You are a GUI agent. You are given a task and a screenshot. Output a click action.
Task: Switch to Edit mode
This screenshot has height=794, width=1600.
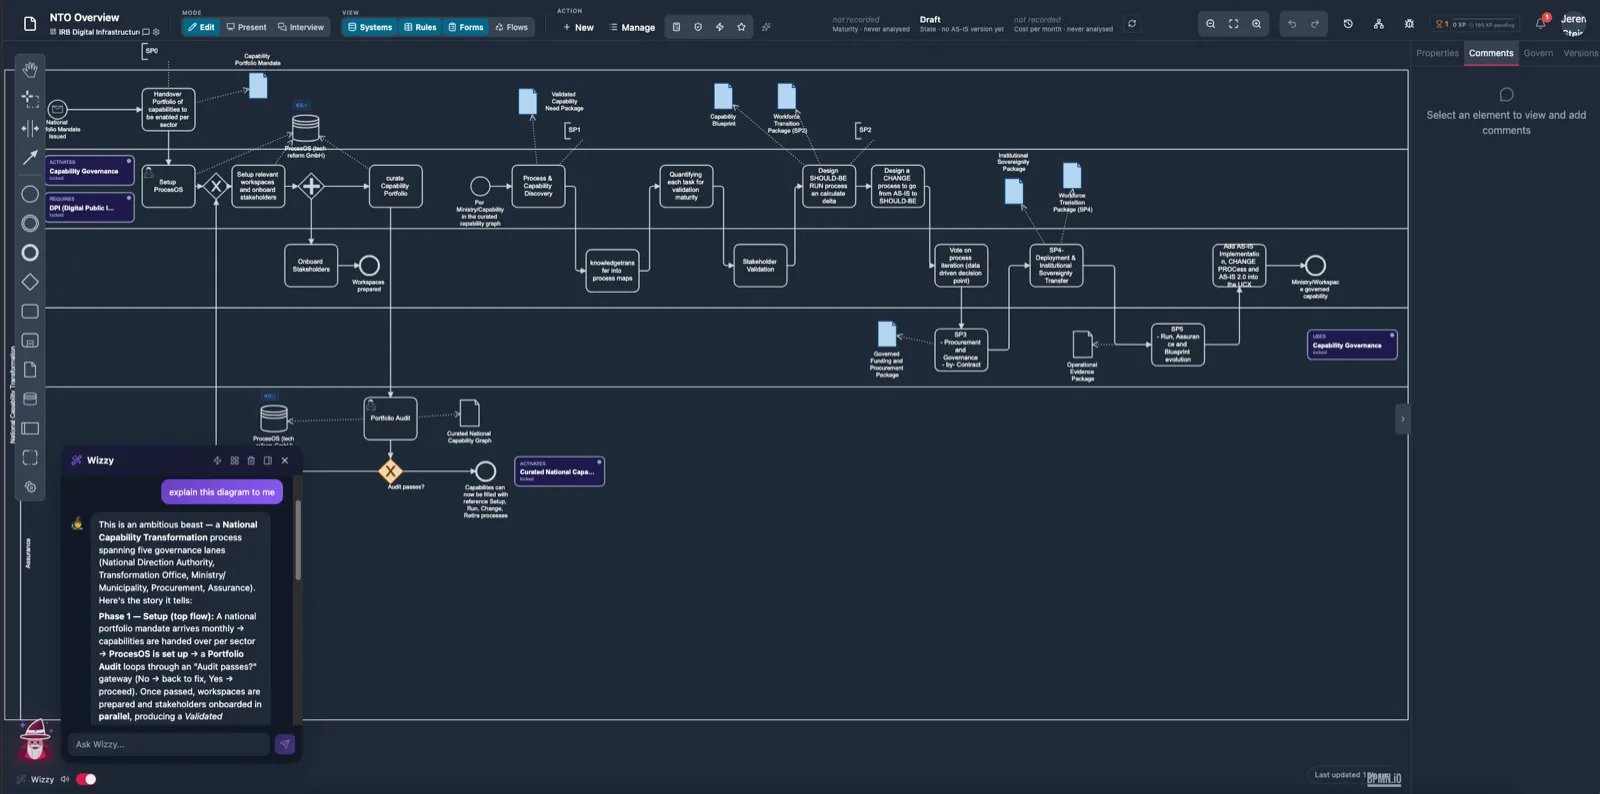point(201,27)
